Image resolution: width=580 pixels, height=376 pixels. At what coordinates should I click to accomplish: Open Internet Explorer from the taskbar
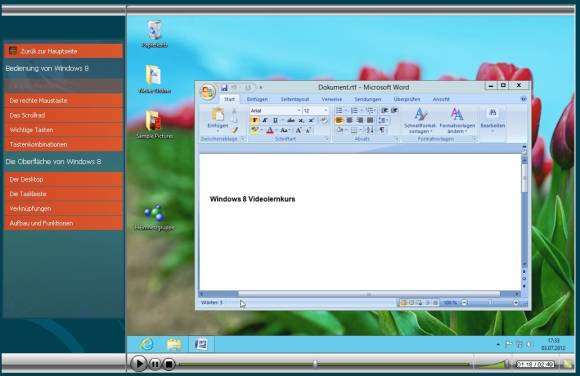click(x=147, y=344)
